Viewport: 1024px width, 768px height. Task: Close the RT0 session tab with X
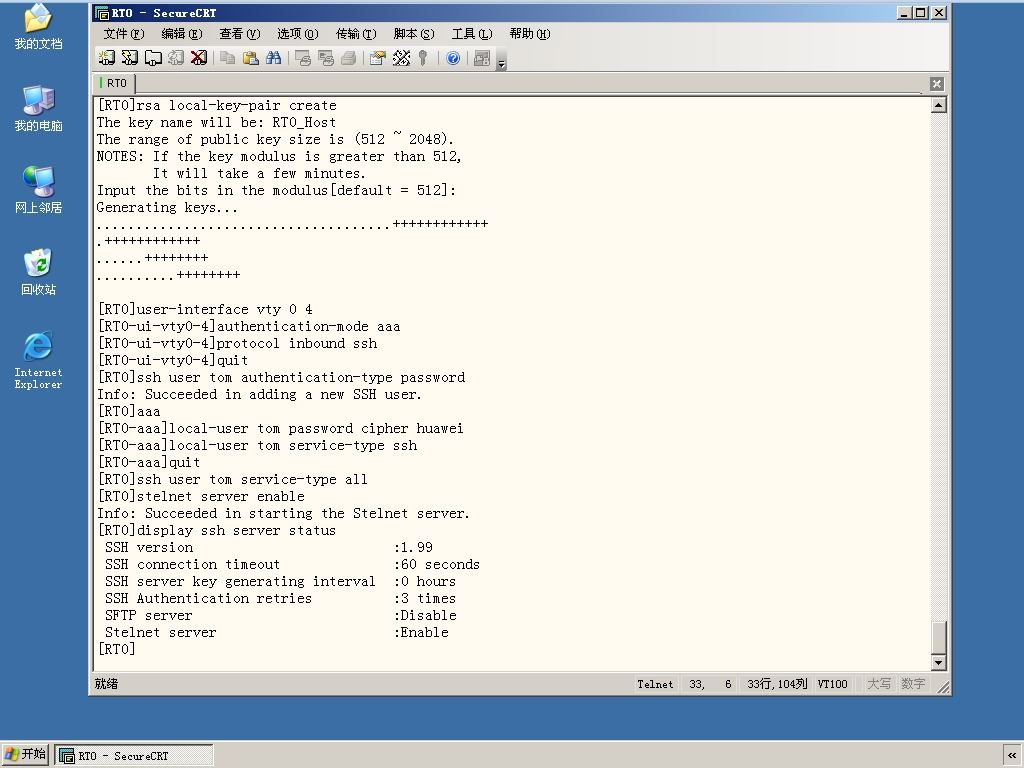point(936,84)
